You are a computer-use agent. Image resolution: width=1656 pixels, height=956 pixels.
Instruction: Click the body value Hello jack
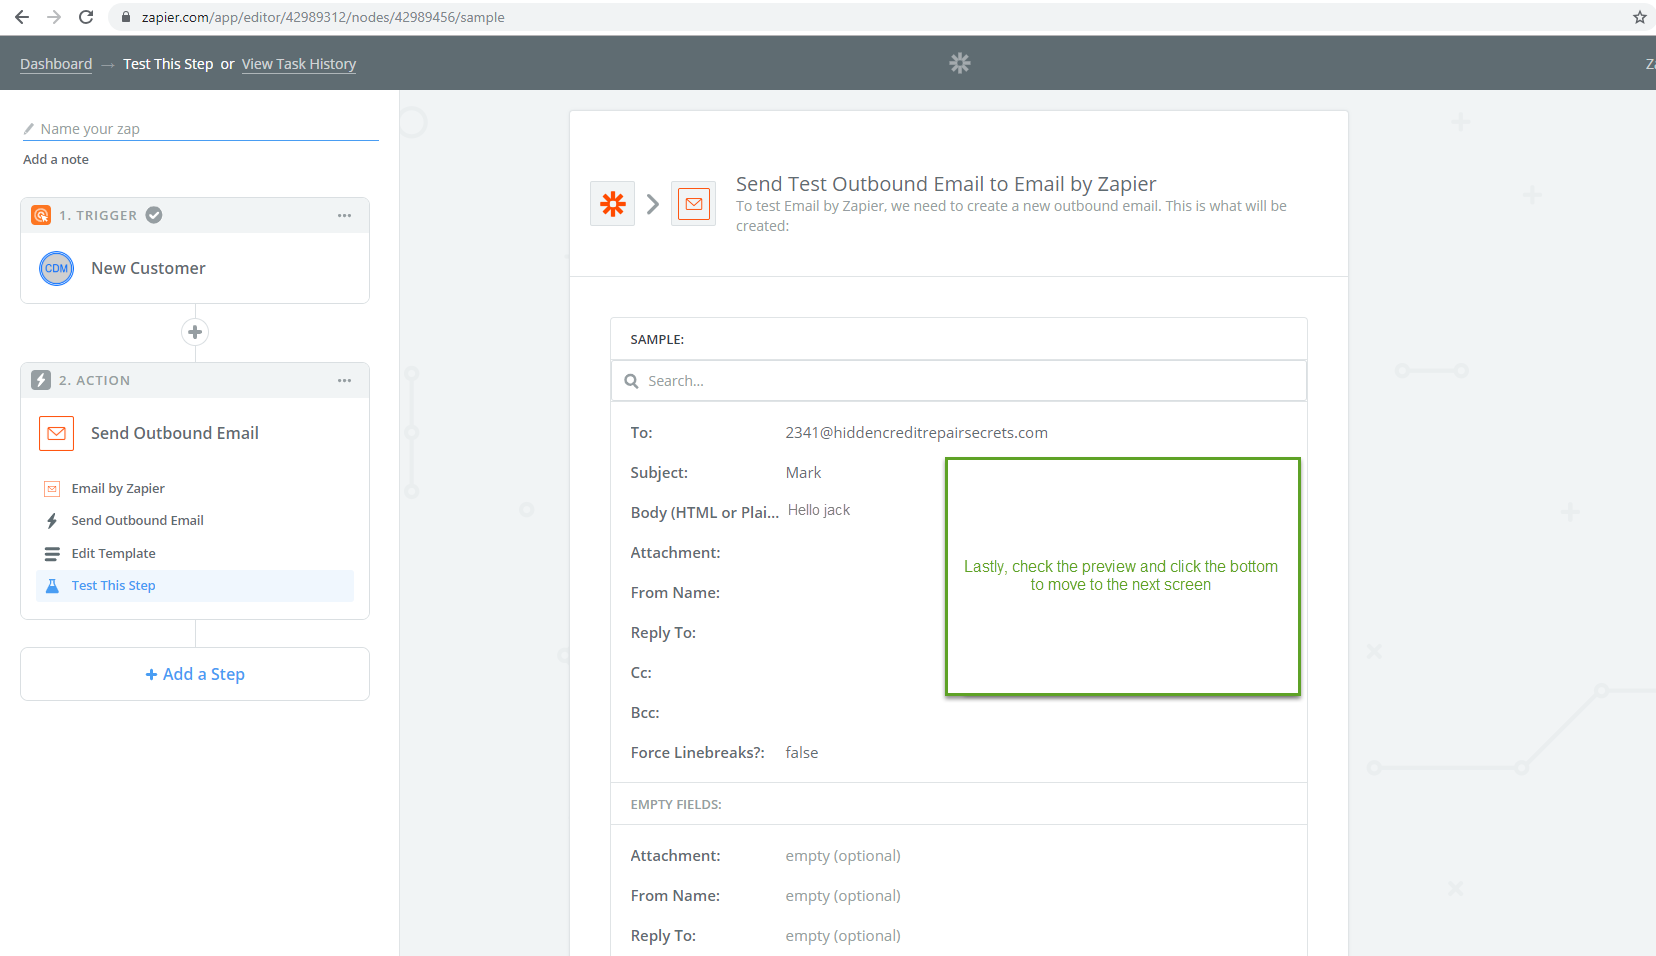point(819,510)
